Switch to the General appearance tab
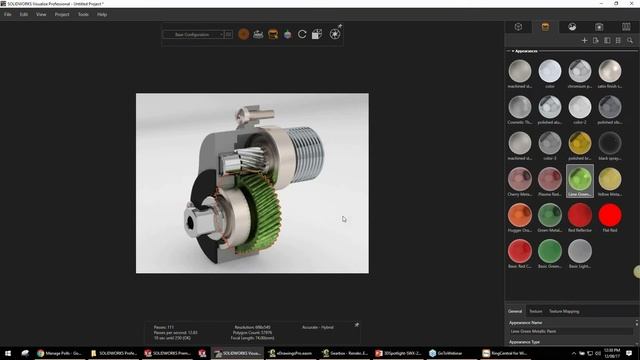 coord(515,311)
